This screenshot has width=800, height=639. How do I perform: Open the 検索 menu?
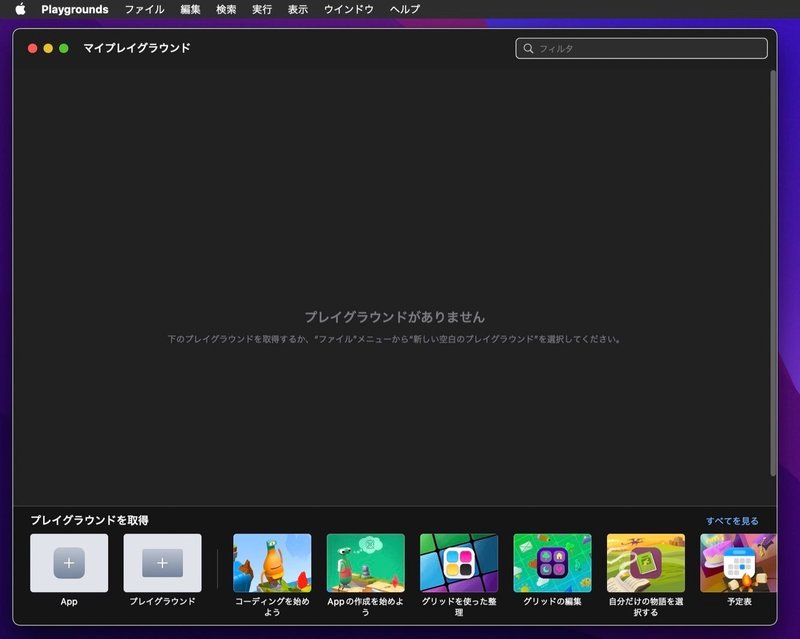click(x=226, y=9)
